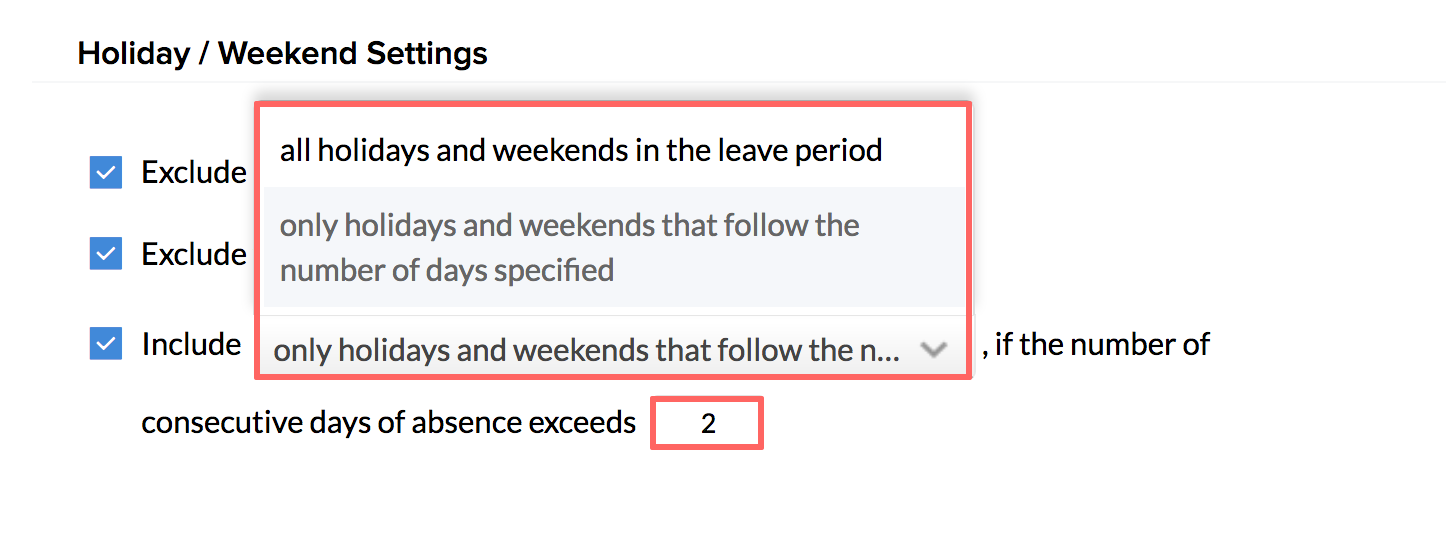1446x540 pixels.
Task: Click the 'Include' label text
Action: click(x=191, y=344)
